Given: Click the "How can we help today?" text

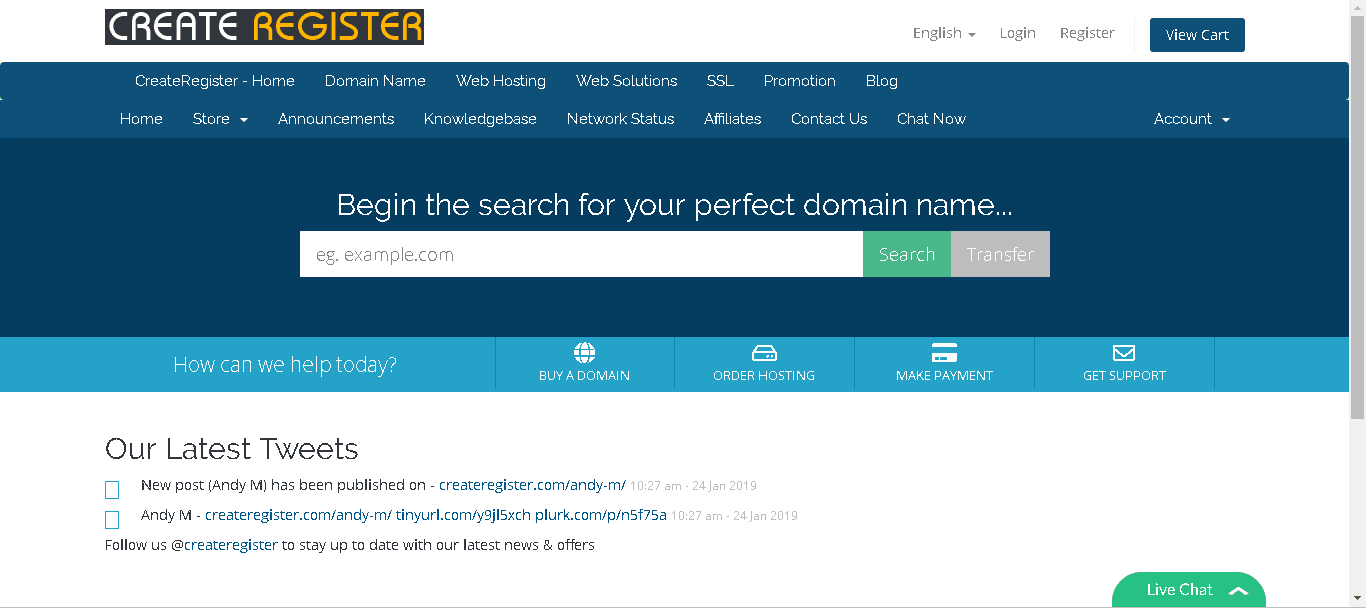Looking at the screenshot, I should pyautogui.click(x=285, y=364).
